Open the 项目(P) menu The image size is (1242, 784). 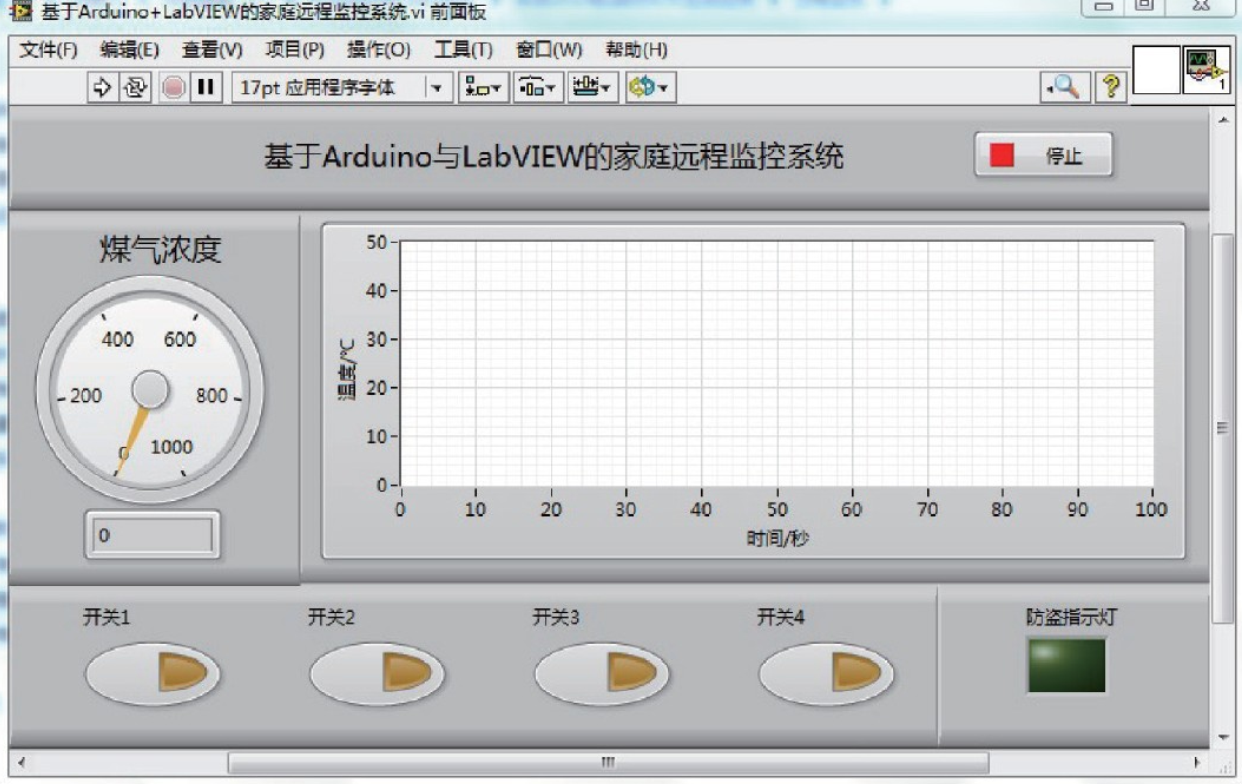pyautogui.click(x=295, y=49)
